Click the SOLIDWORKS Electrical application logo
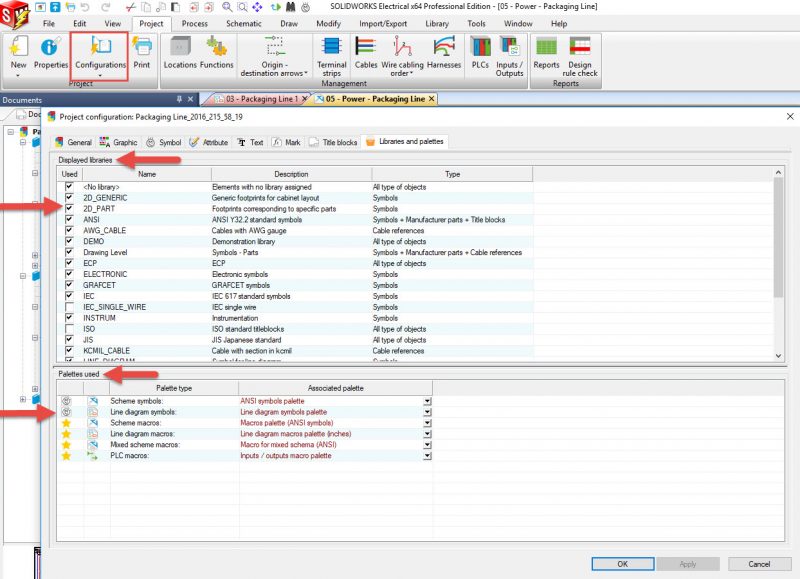800x579 pixels. [x=14, y=14]
